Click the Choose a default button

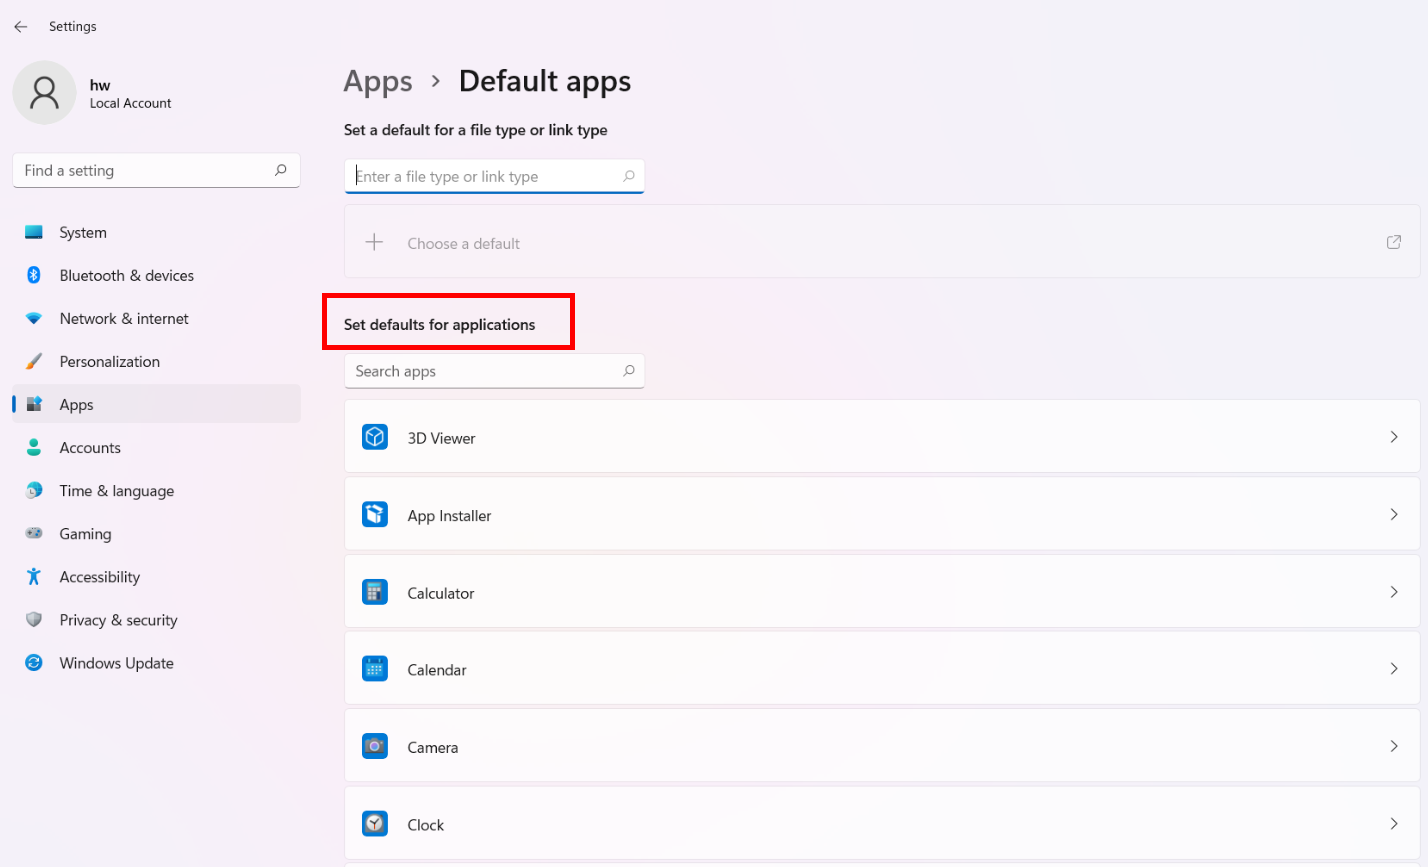pos(882,242)
